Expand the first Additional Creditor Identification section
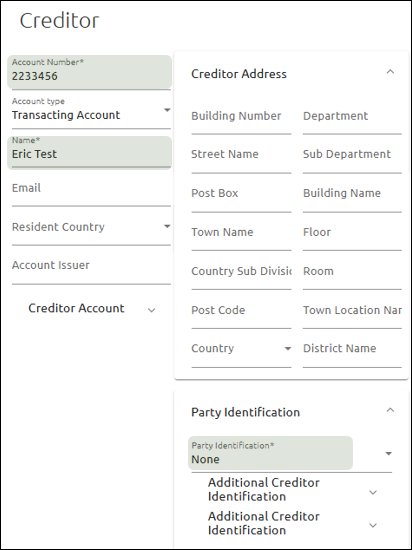412x550 pixels. click(292, 490)
